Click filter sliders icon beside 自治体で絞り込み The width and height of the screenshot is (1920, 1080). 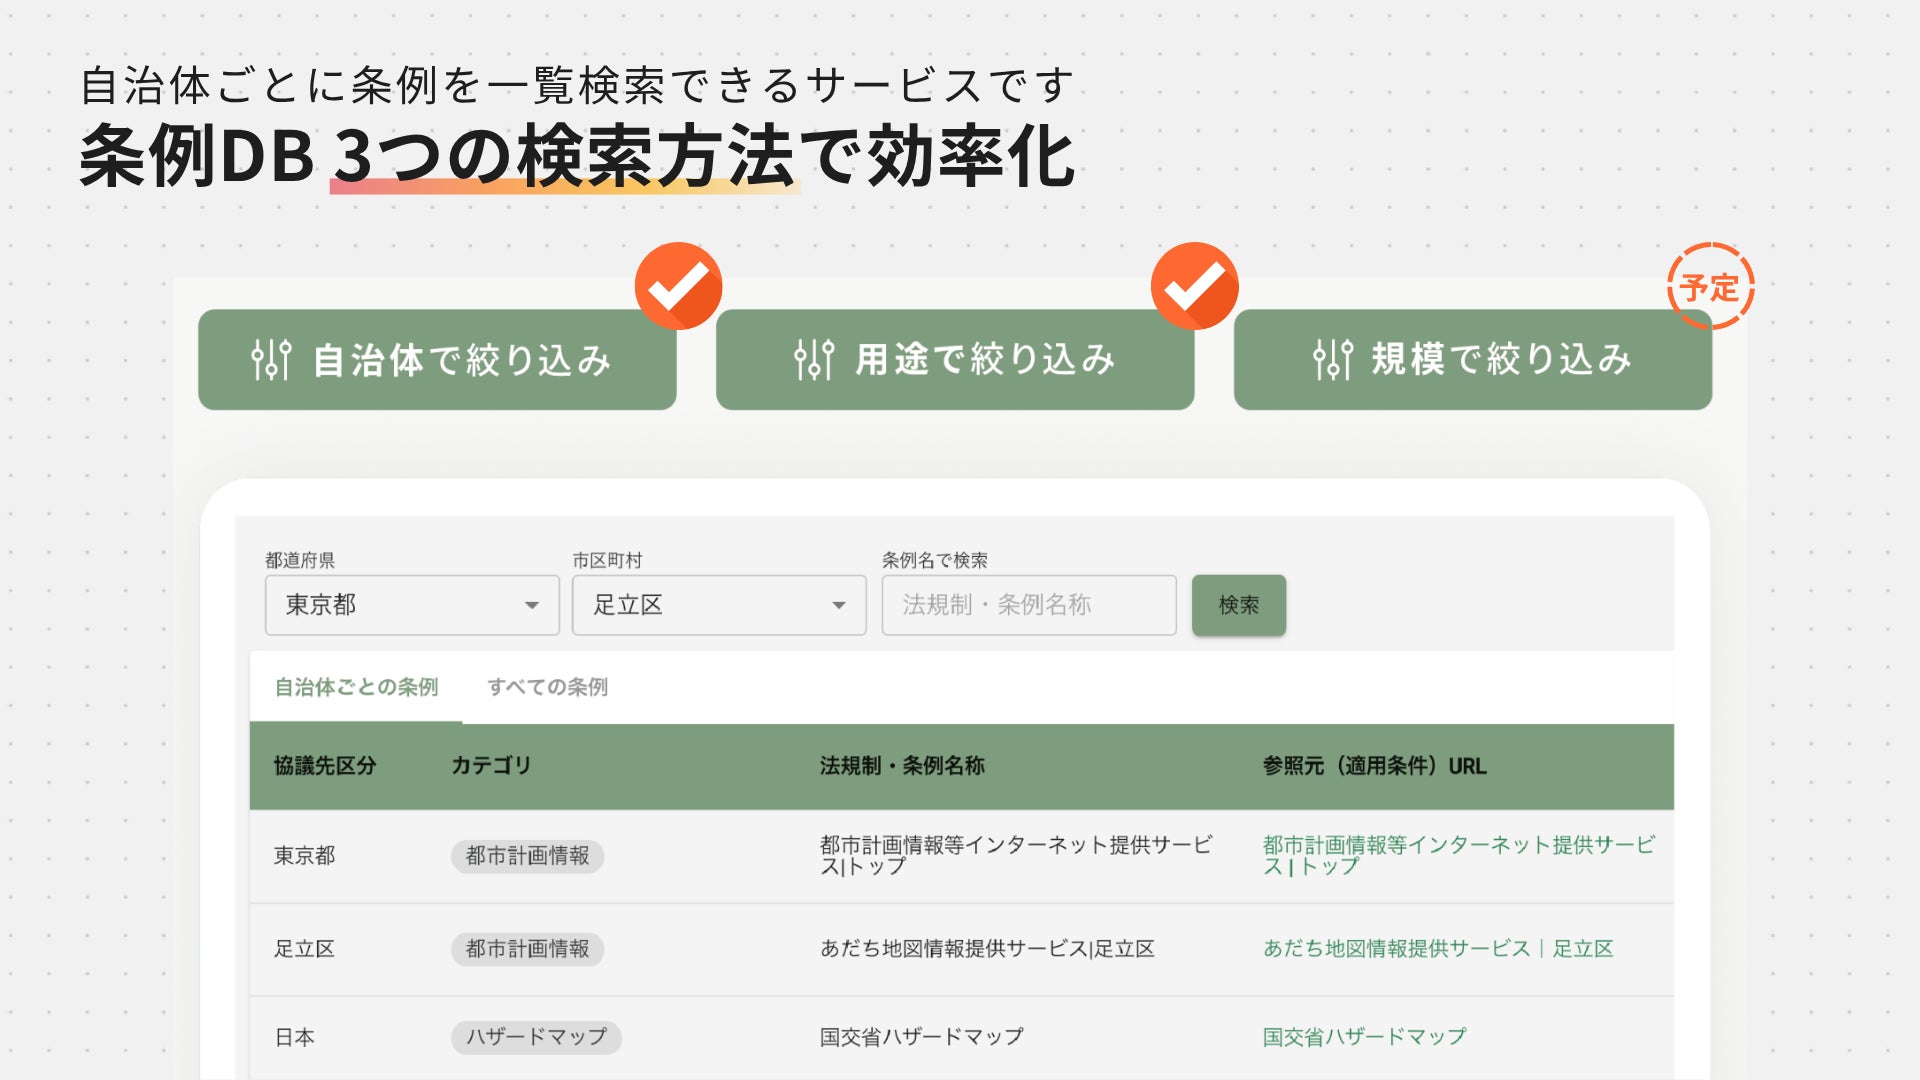point(271,360)
